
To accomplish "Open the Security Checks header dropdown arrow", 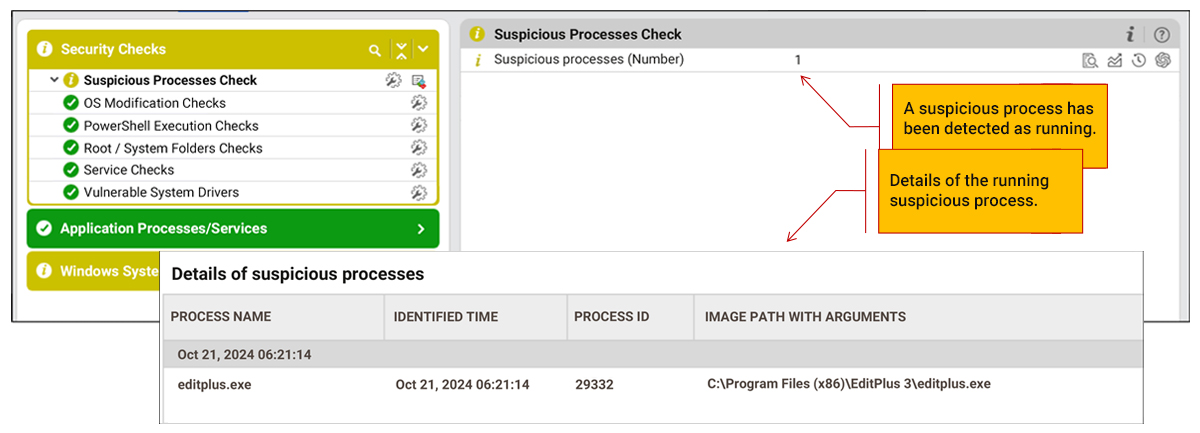I will (x=423, y=49).
